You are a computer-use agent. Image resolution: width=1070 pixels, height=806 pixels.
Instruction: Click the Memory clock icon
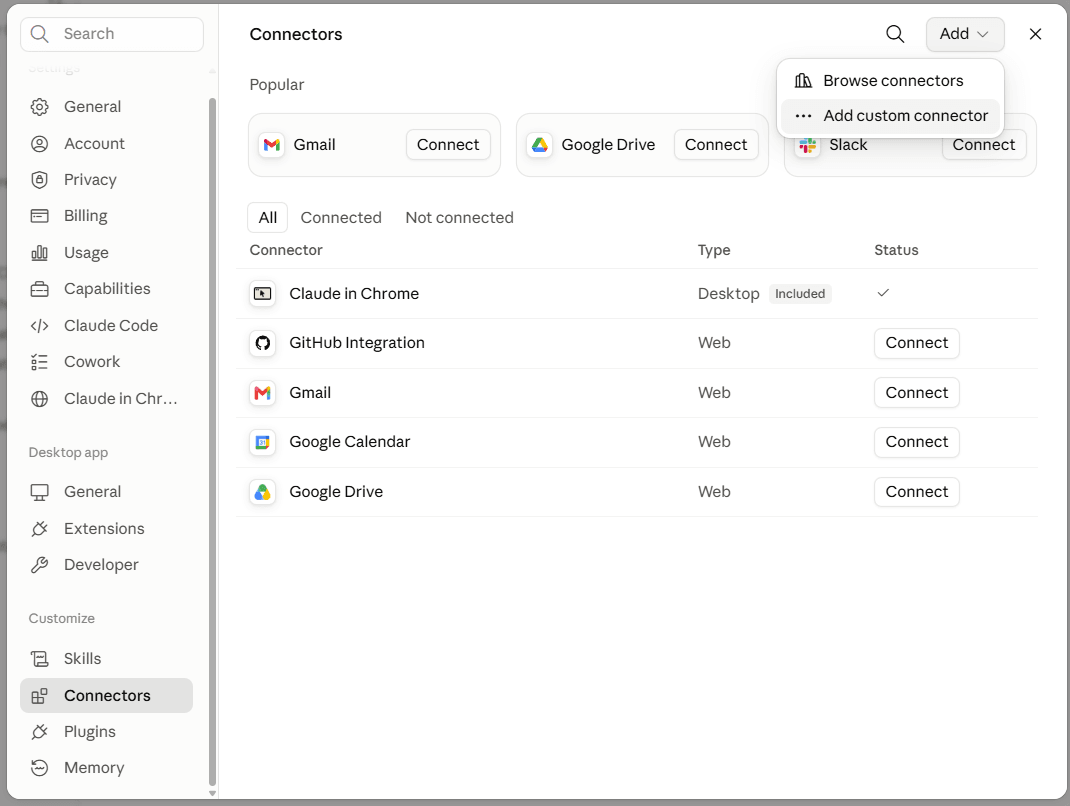pyautogui.click(x=40, y=768)
